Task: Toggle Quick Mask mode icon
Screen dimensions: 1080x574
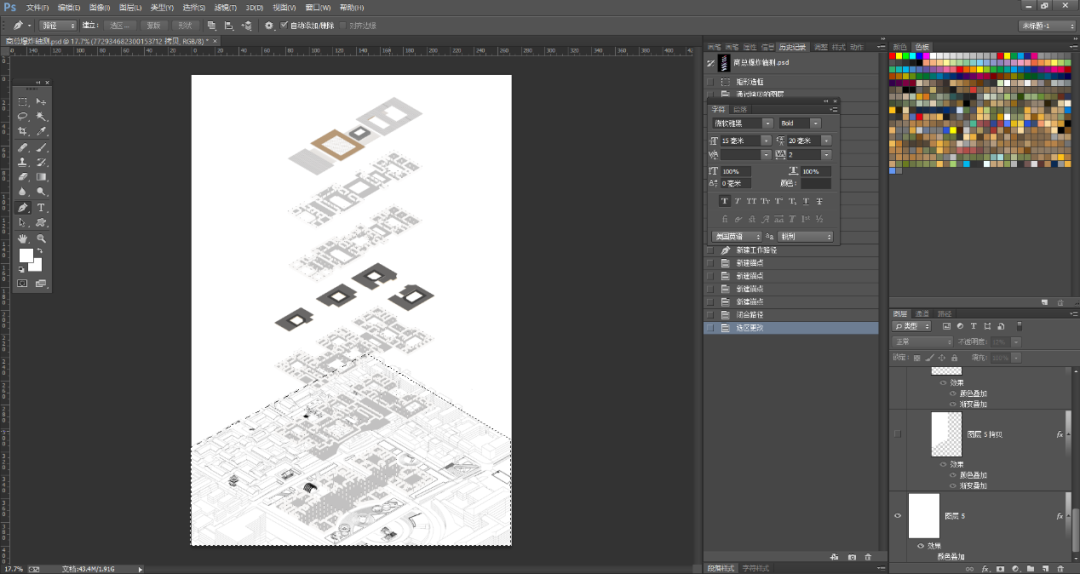Action: point(23,283)
